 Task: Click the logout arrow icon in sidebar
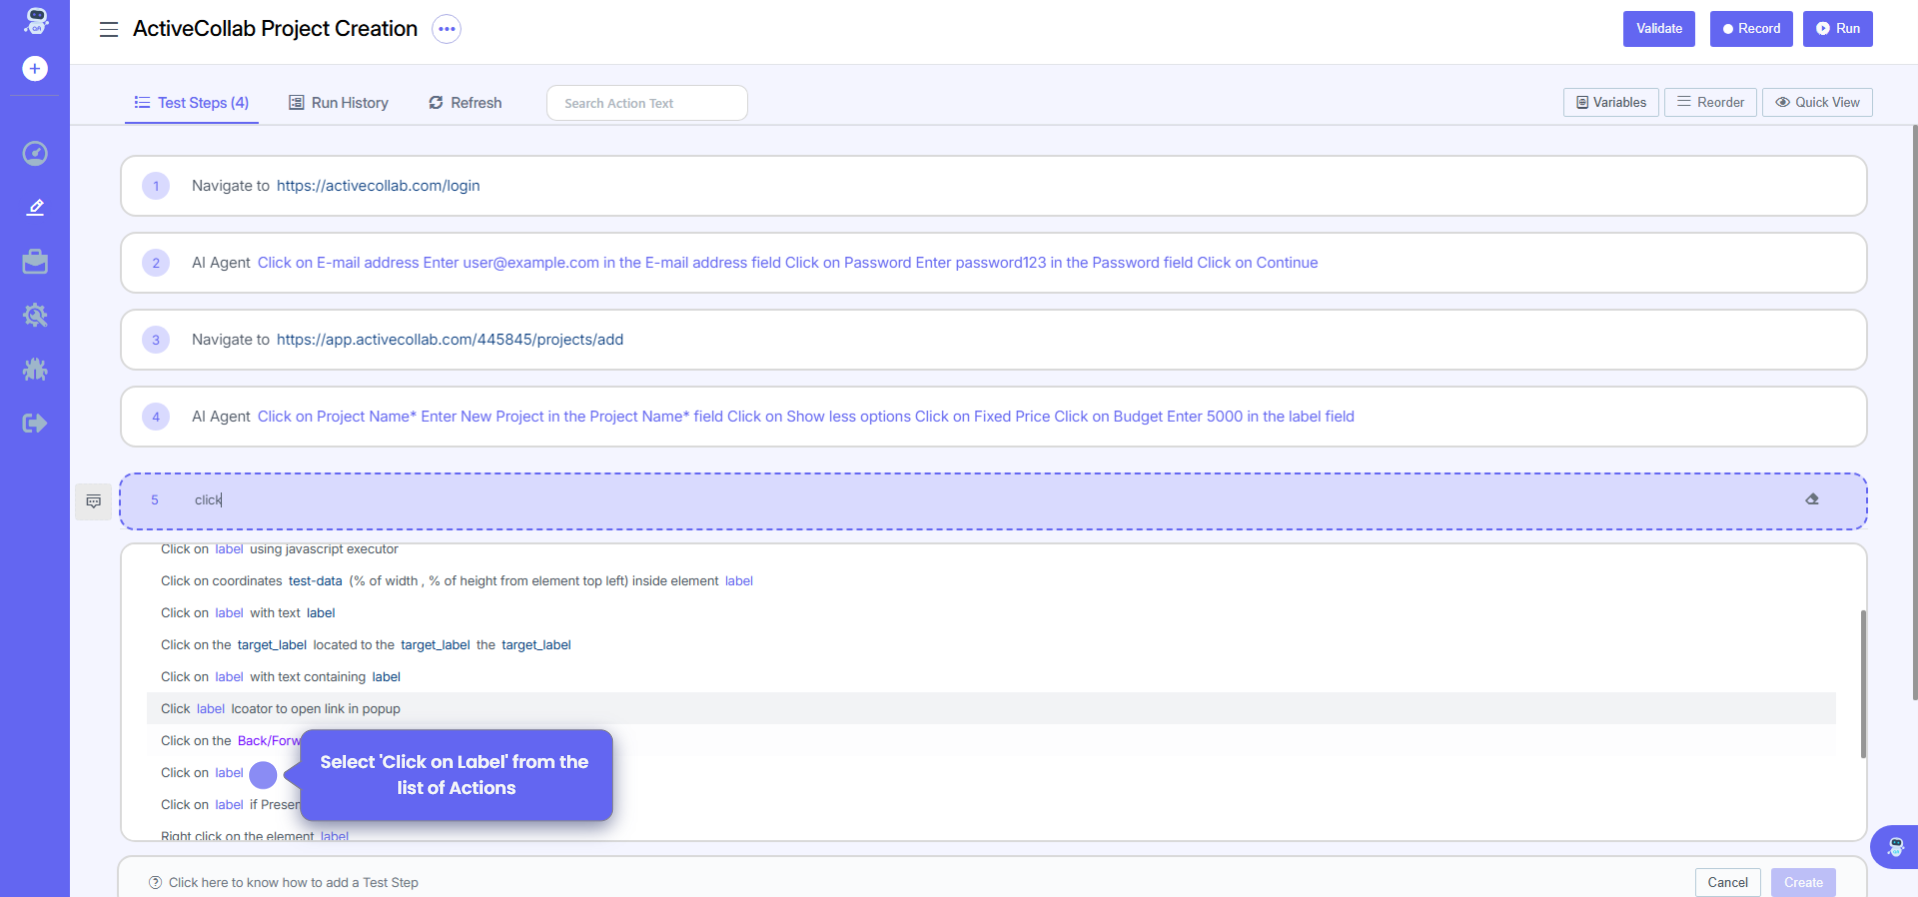pyautogui.click(x=35, y=423)
